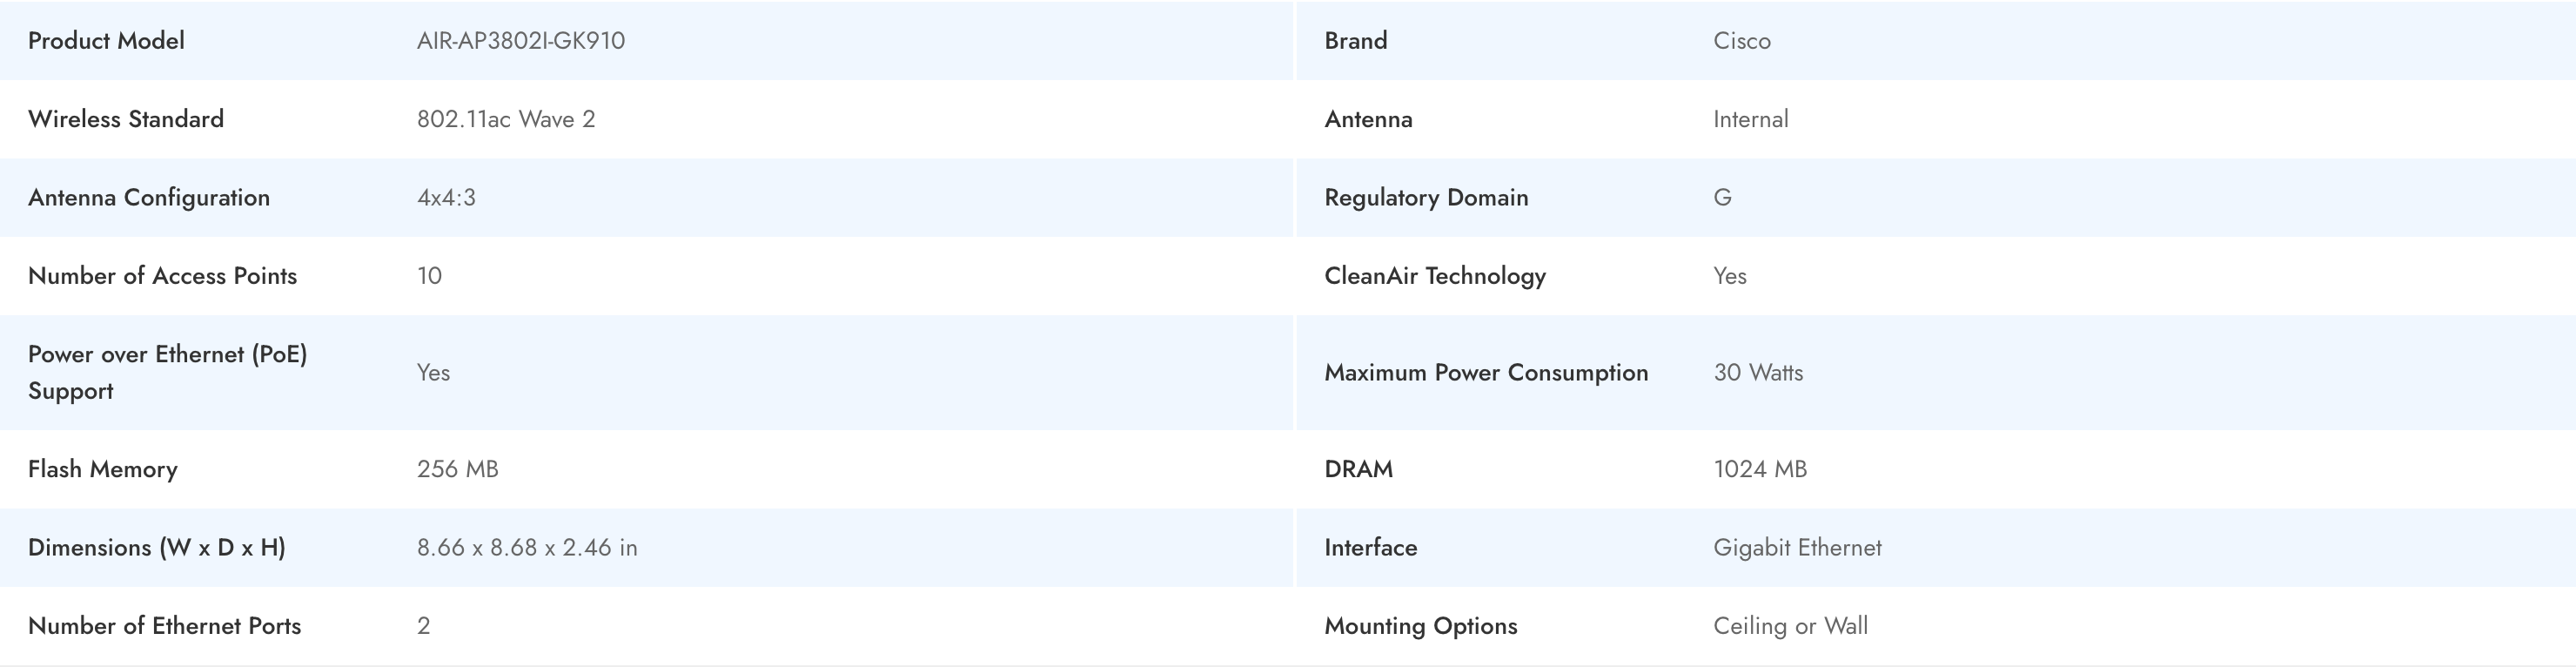The image size is (2576, 667).
Task: Select the 30 Watts power consumption value
Action: (x=1758, y=373)
